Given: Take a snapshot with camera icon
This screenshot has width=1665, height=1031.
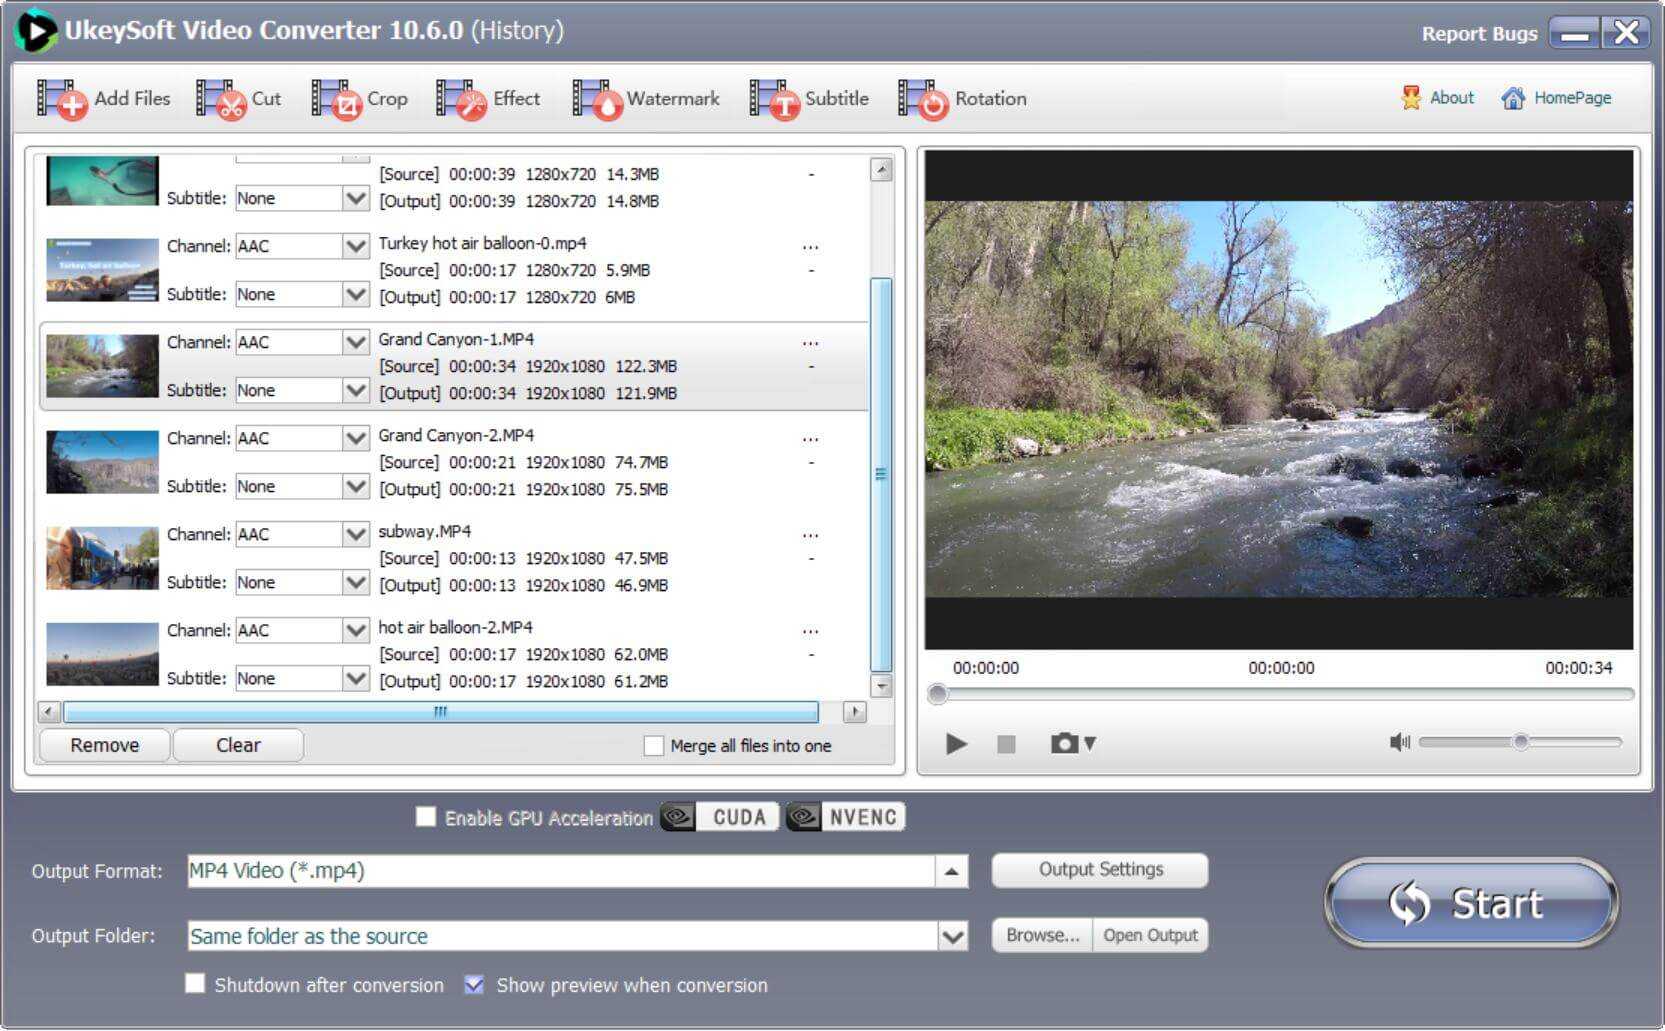Looking at the screenshot, I should point(1064,743).
